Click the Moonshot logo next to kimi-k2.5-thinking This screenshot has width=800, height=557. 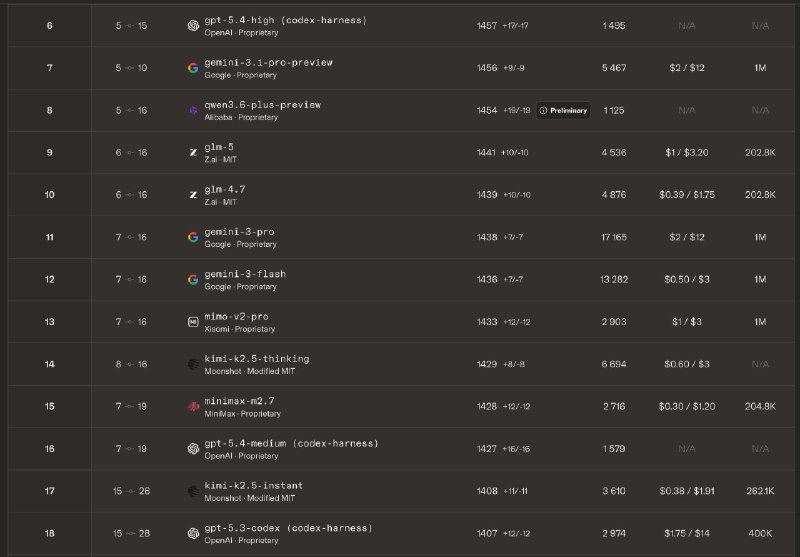193,364
